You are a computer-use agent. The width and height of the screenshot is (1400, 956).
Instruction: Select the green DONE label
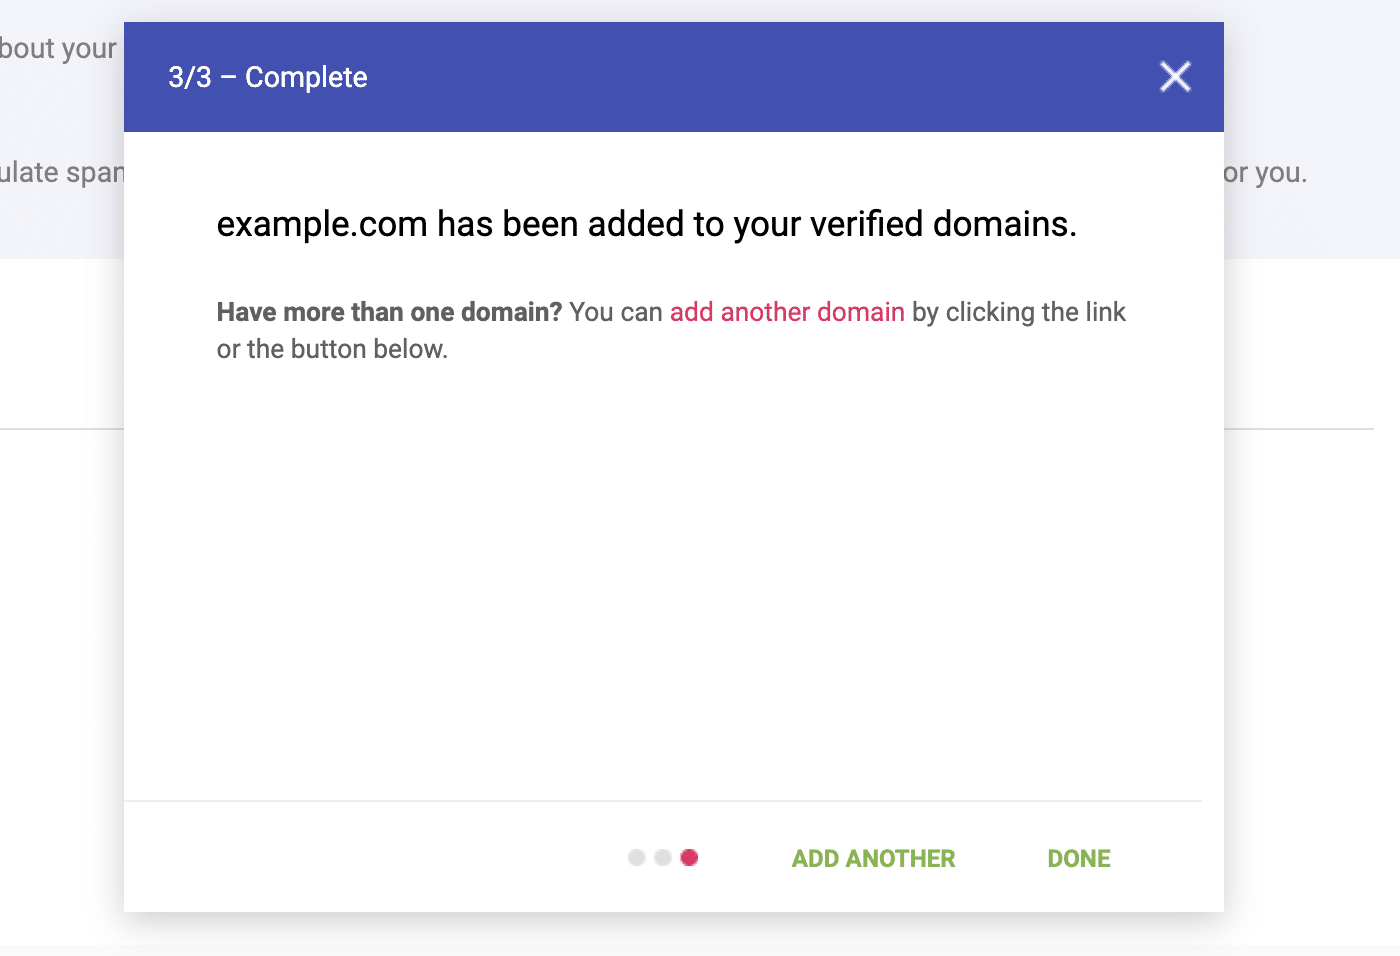coord(1078,858)
